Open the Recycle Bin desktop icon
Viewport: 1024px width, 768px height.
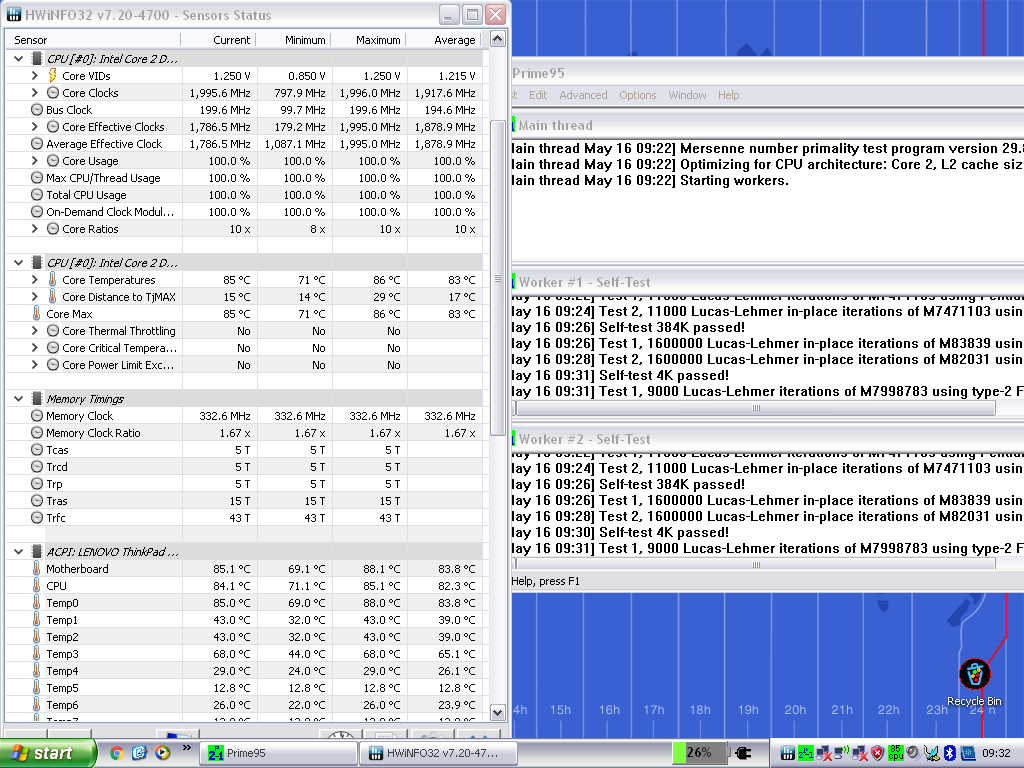974,682
